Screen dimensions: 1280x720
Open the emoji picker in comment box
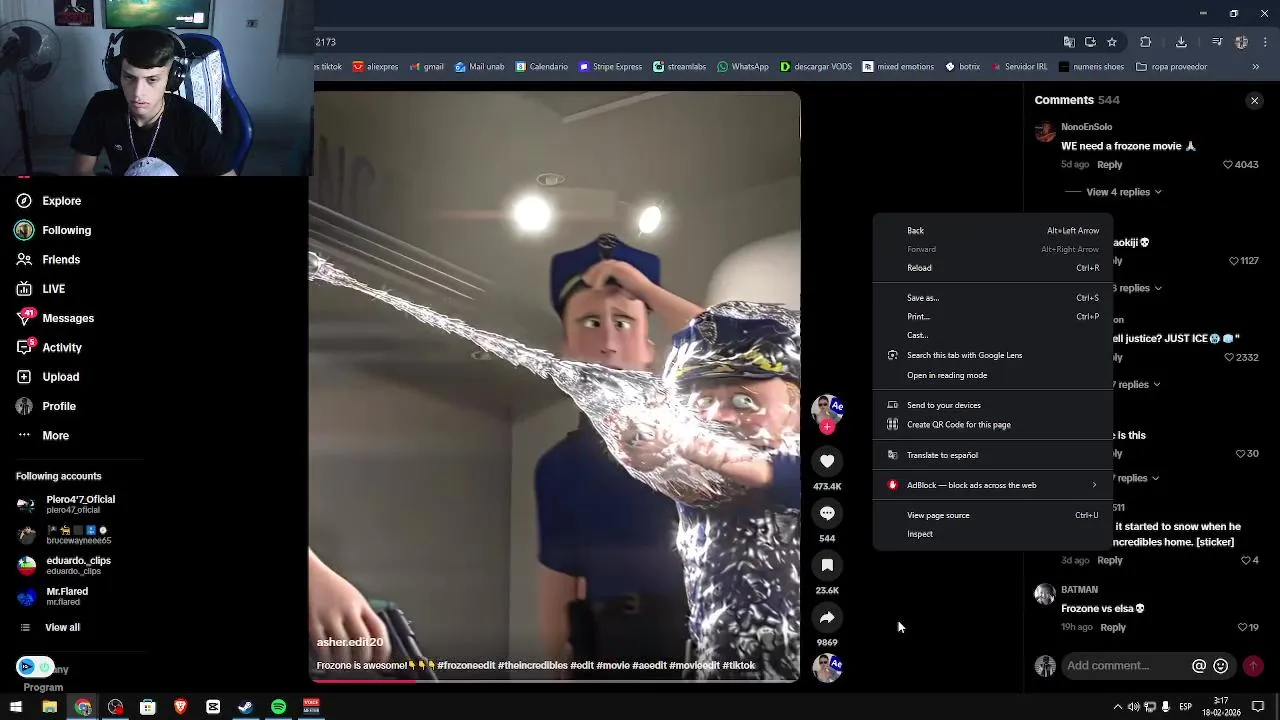[x=1221, y=666]
